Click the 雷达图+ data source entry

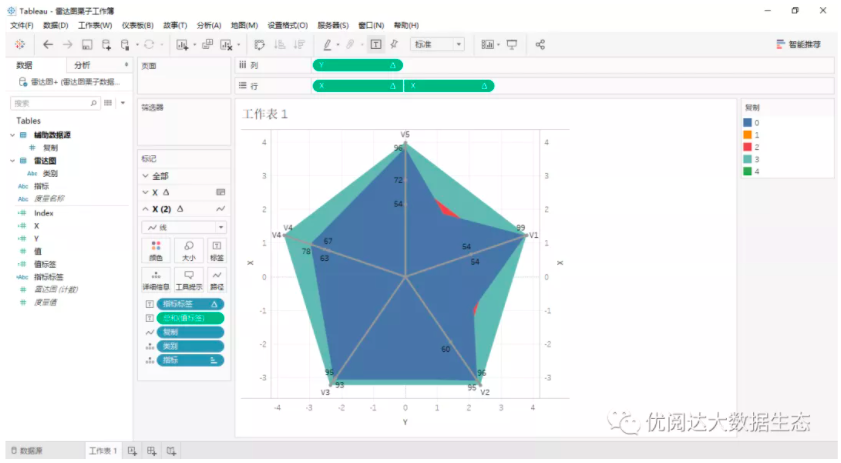click(70, 82)
